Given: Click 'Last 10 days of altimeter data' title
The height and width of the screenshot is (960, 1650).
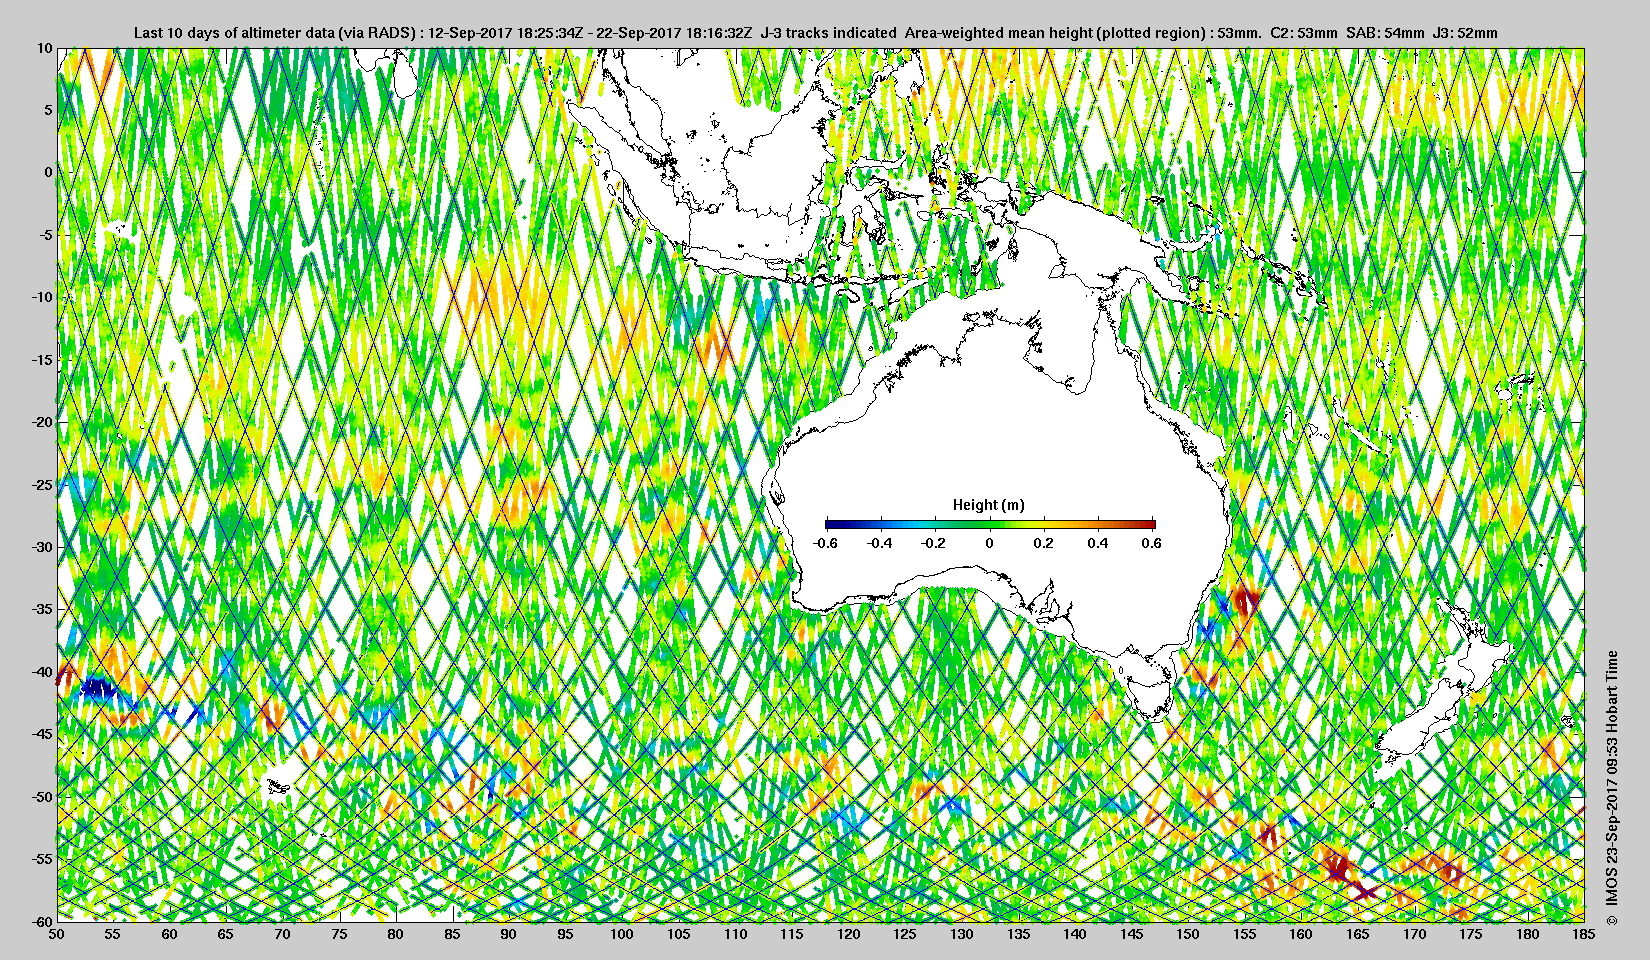Looking at the screenshot, I should pyautogui.click(x=235, y=32).
